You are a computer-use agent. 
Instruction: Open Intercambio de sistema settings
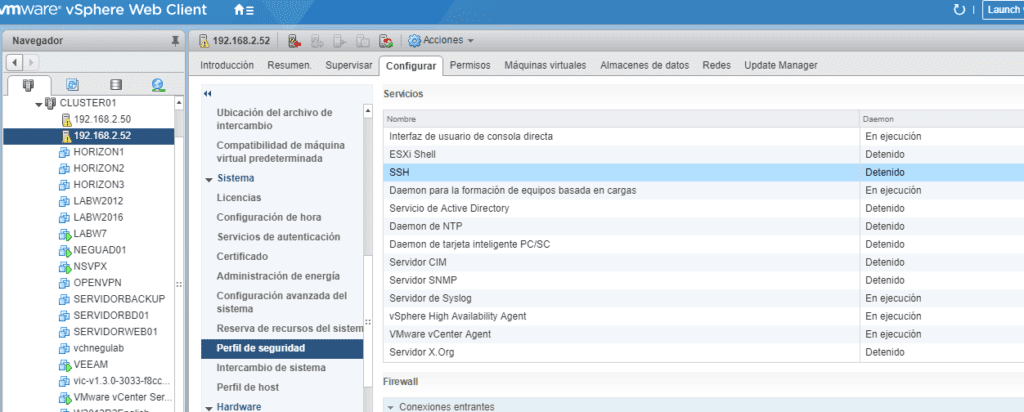271,368
